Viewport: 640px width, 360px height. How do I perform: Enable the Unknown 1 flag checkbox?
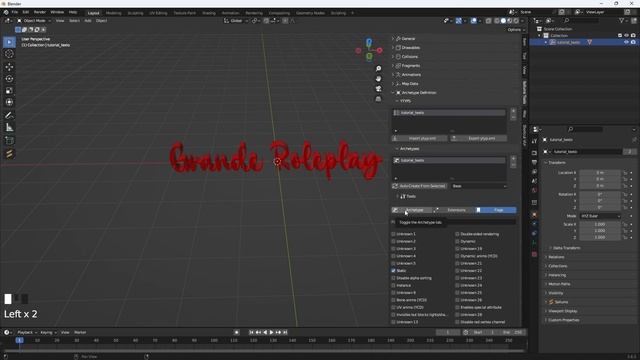[x=393, y=234]
